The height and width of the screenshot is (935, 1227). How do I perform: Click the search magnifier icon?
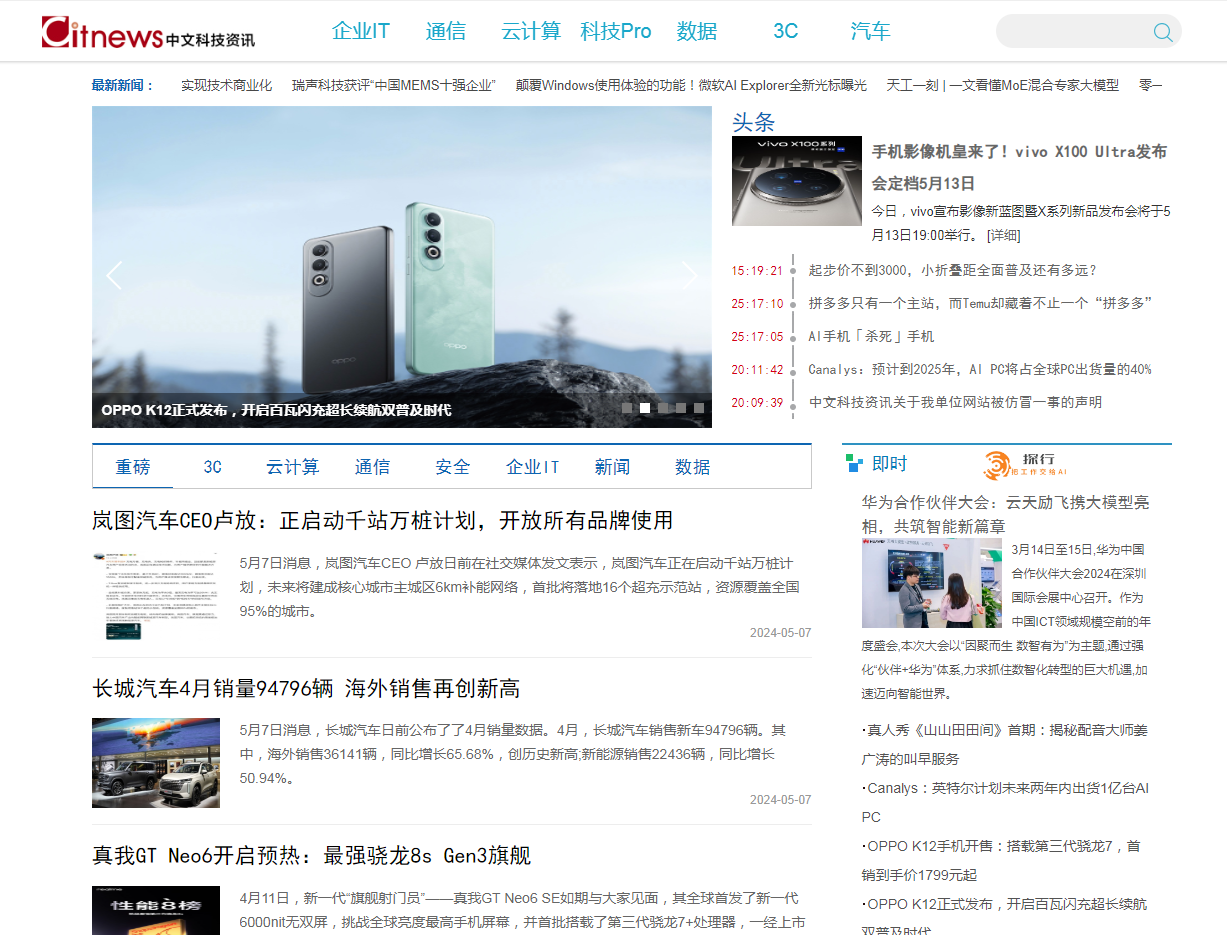tap(1163, 32)
